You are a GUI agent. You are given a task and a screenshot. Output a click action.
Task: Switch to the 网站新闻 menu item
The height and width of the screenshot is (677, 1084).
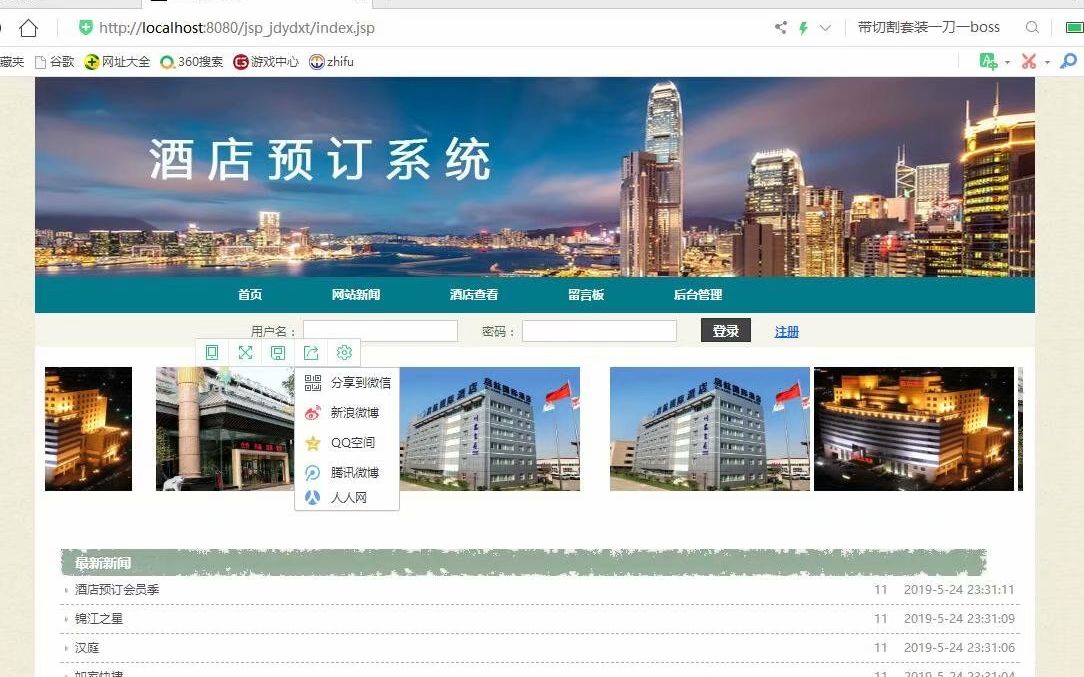pos(355,294)
